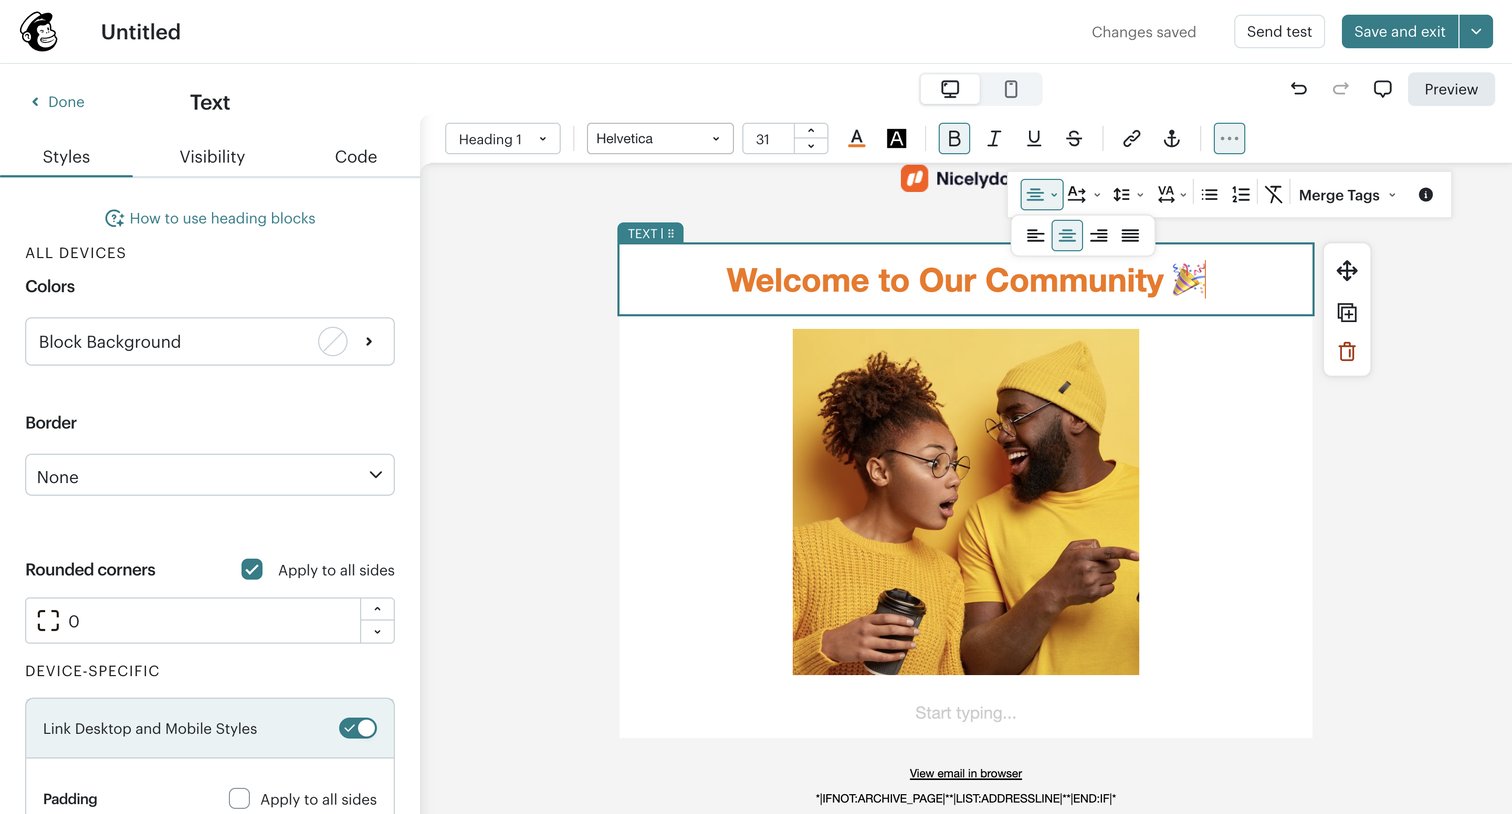The width and height of the screenshot is (1512, 814).
Task: Delete the text block
Action: coord(1347,352)
